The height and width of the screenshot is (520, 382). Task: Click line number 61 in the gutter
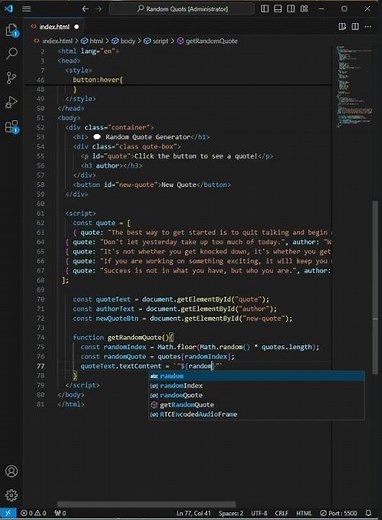(x=40, y=213)
